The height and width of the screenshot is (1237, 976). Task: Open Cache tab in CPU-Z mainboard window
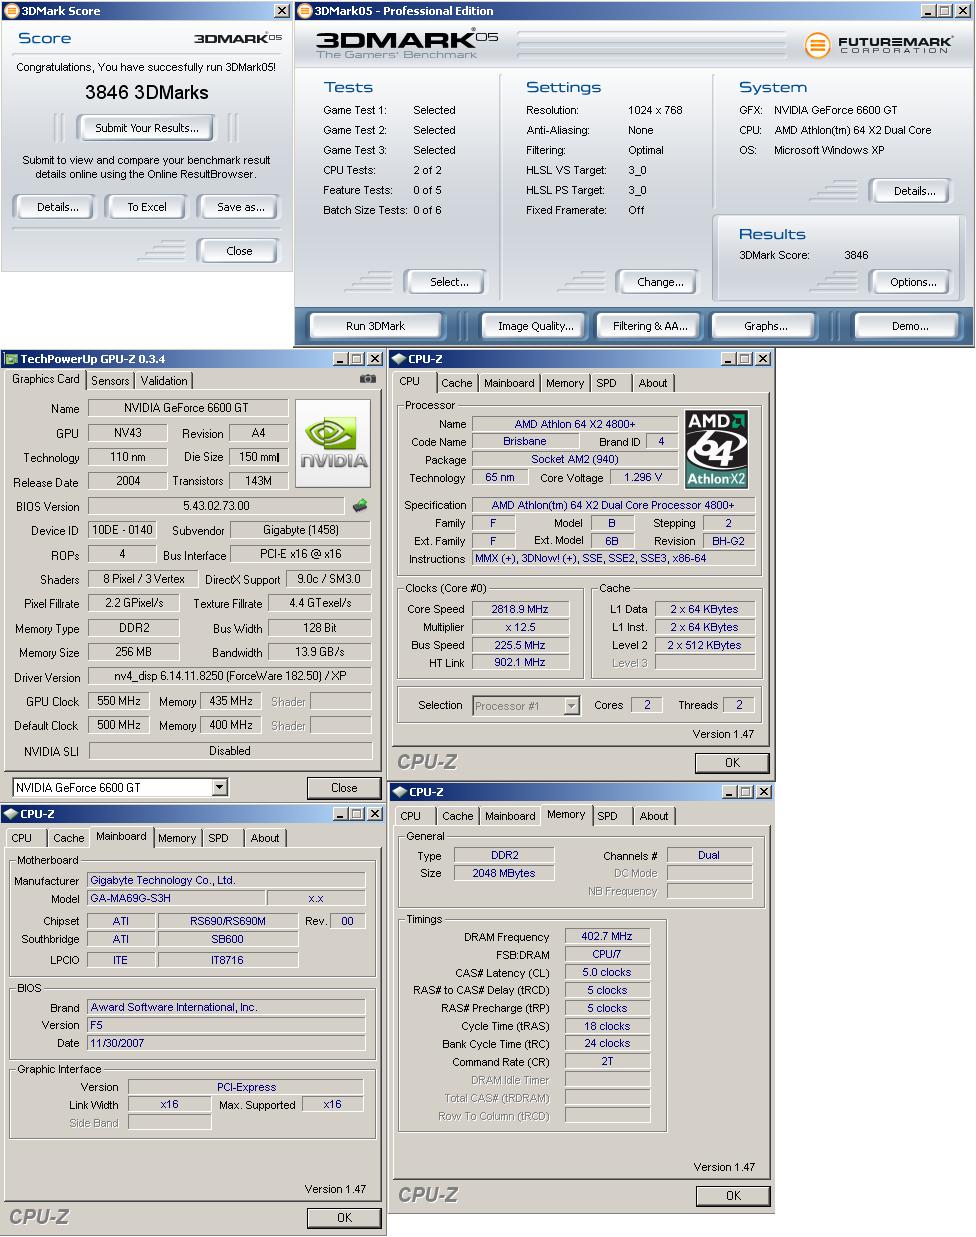[69, 838]
